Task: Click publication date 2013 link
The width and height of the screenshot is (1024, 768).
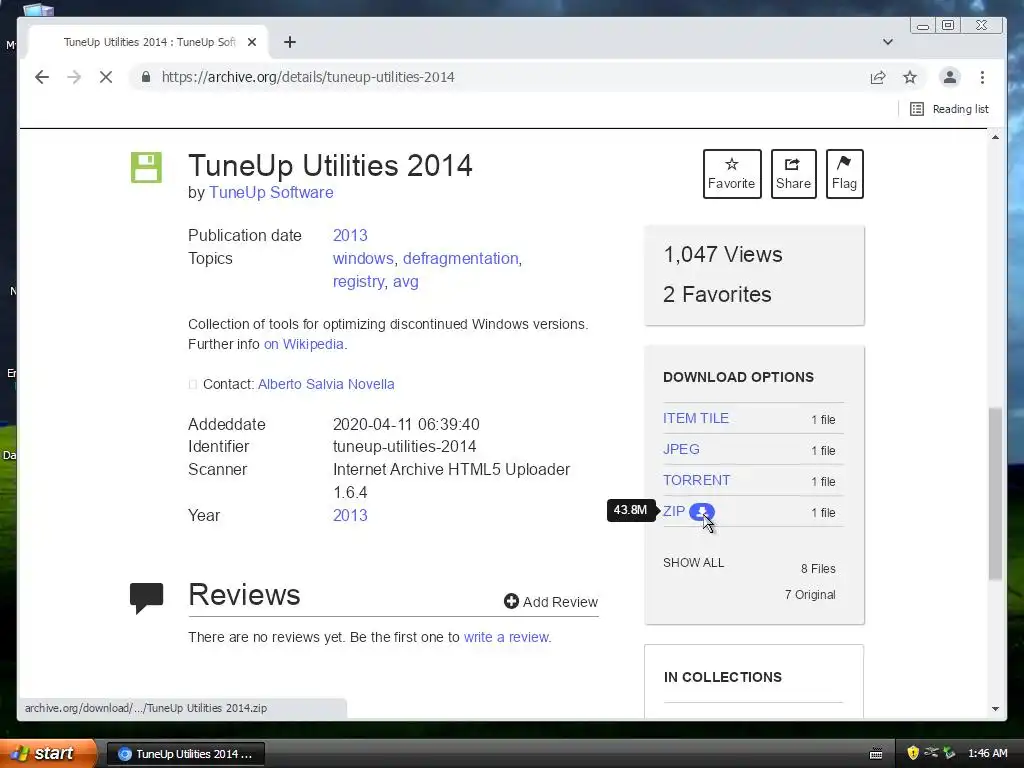Action: 350,235
